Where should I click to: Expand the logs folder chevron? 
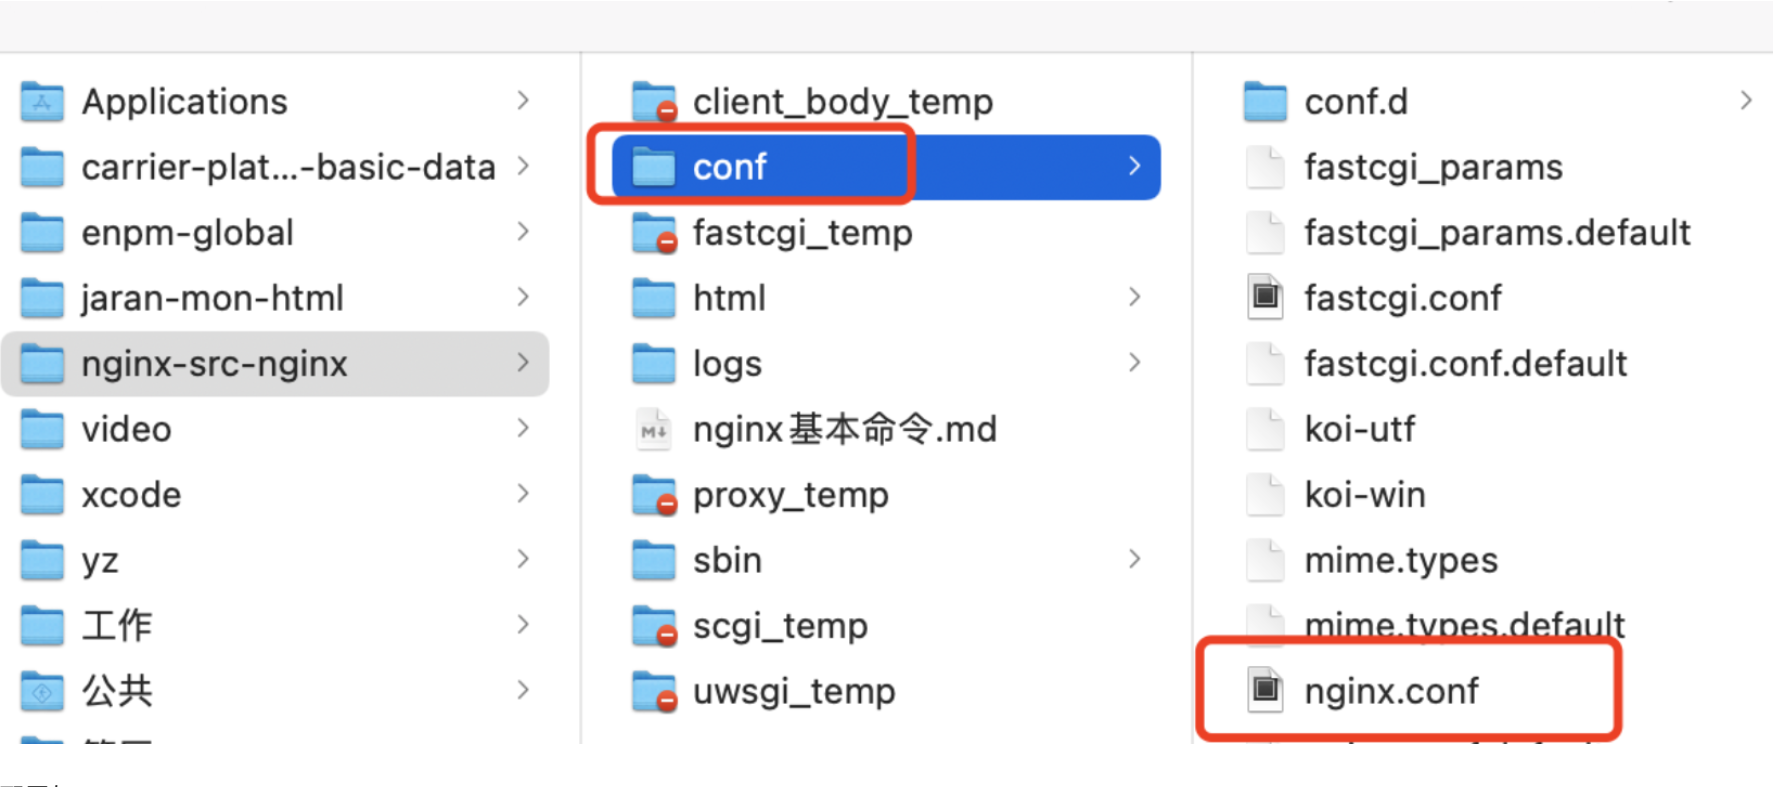(x=1134, y=363)
